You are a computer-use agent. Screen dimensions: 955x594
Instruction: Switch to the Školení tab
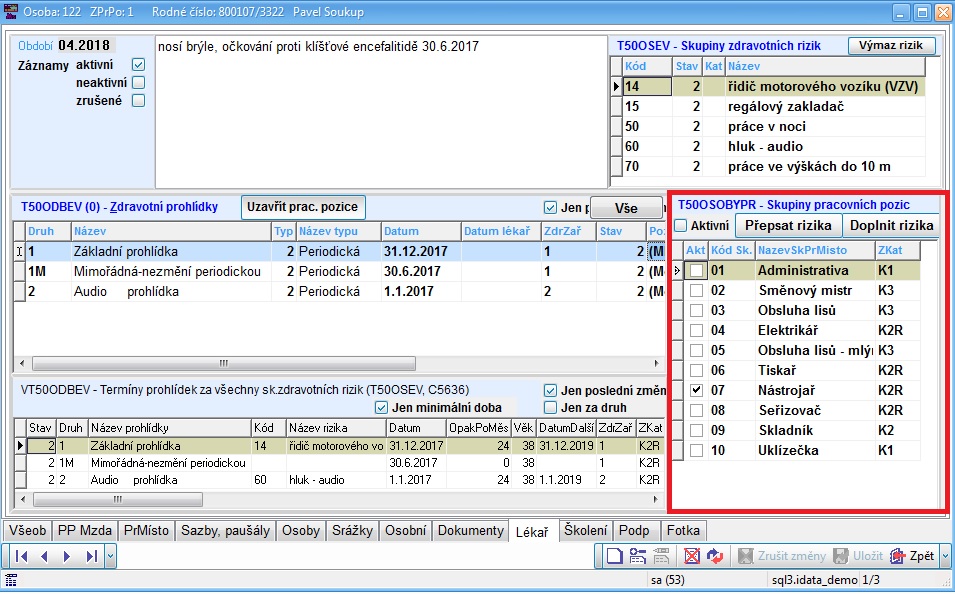584,531
